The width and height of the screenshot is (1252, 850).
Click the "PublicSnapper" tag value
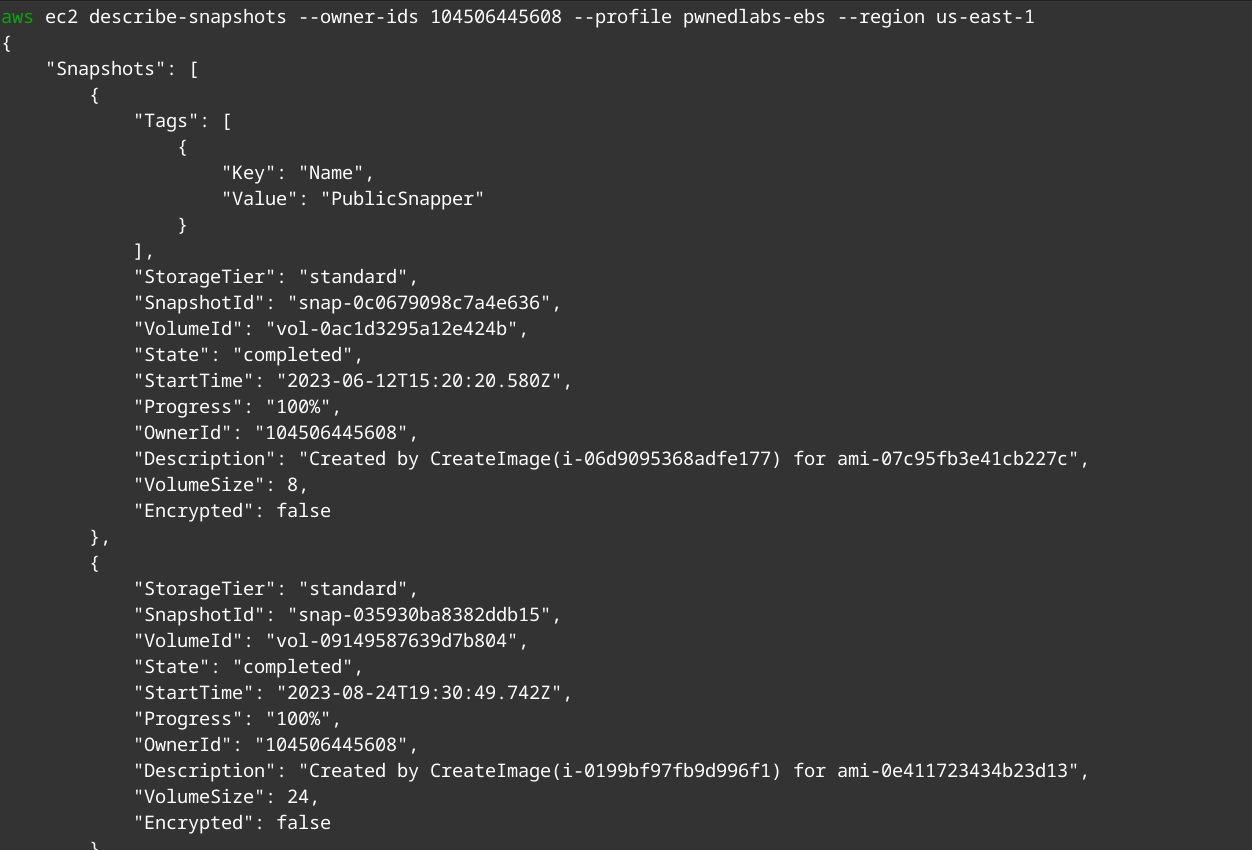[402, 199]
